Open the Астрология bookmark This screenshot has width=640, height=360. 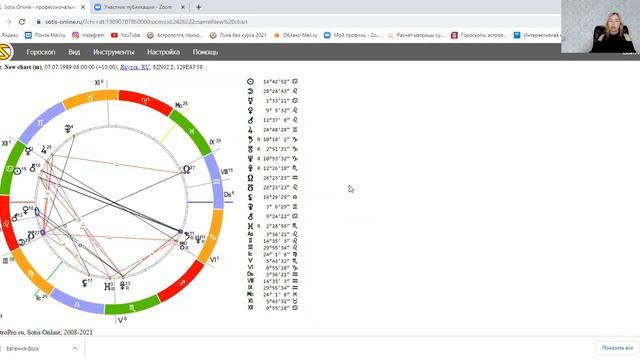(x=175, y=35)
